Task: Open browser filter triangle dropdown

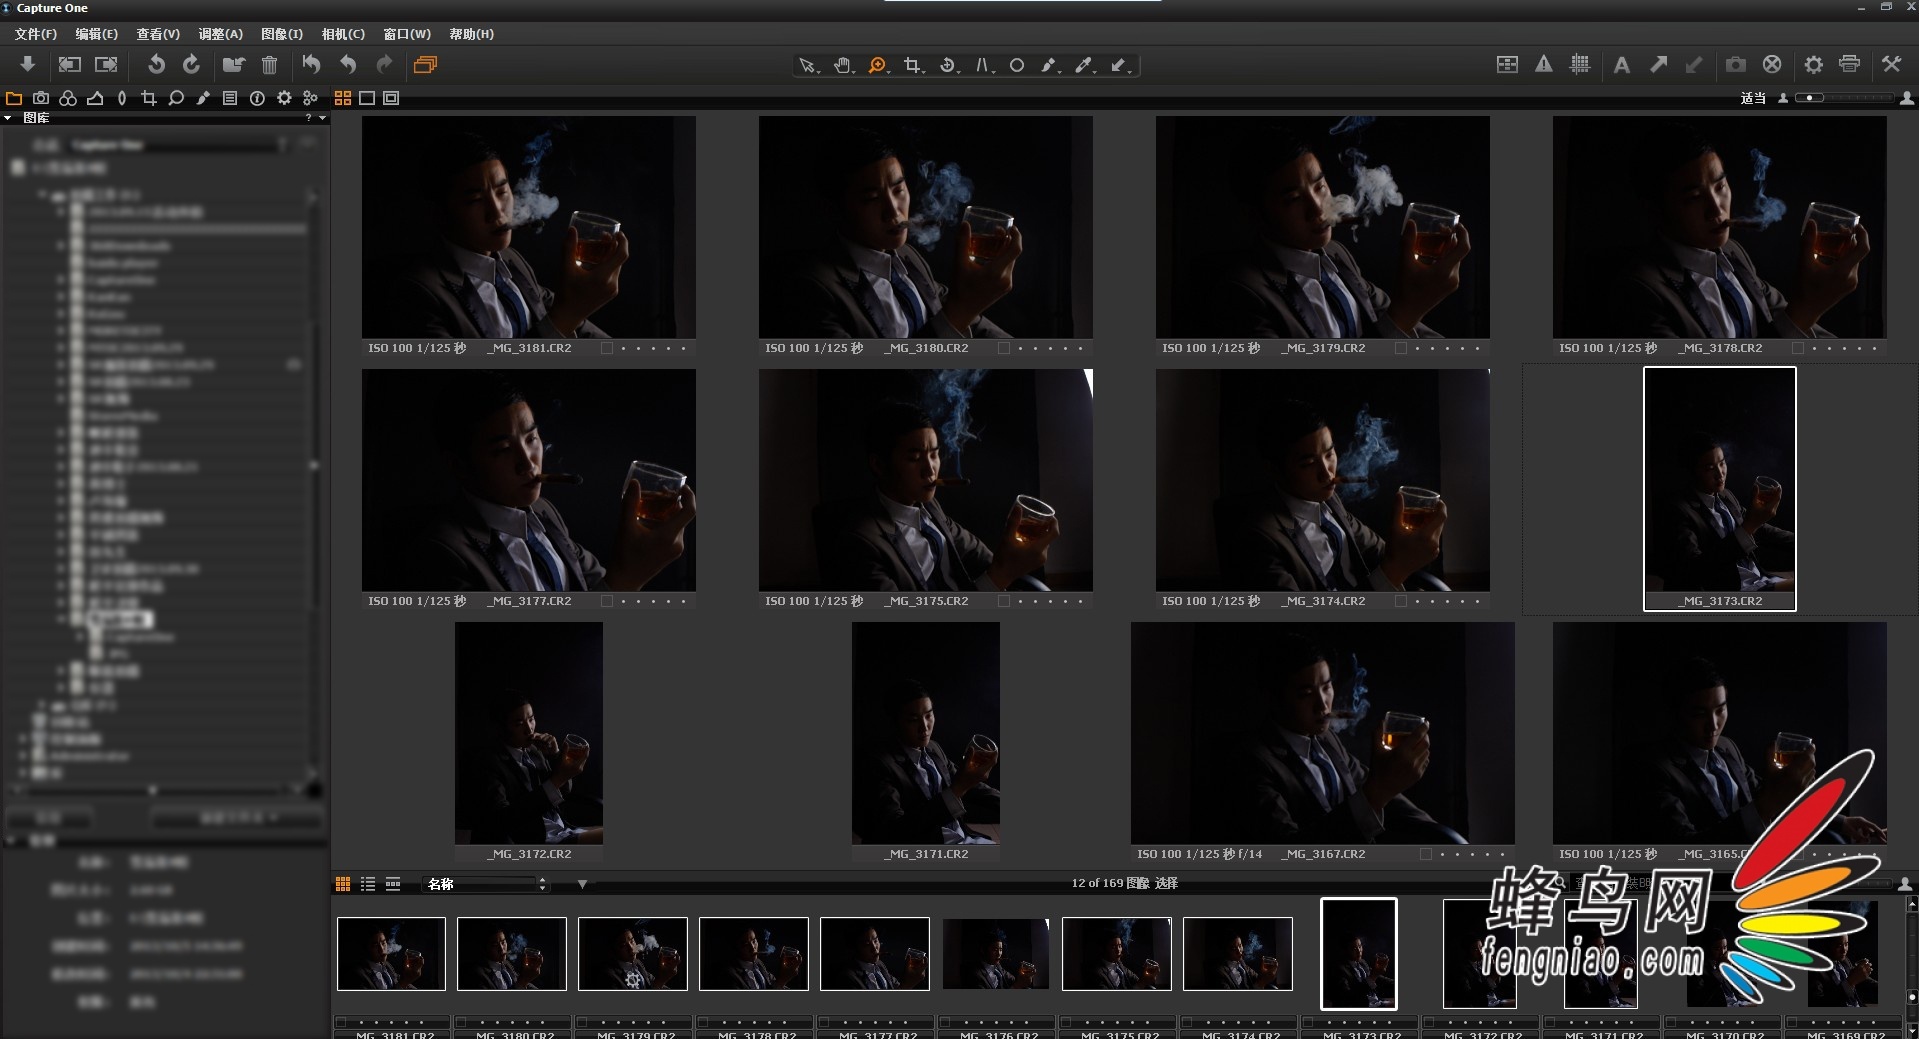Action: (582, 884)
